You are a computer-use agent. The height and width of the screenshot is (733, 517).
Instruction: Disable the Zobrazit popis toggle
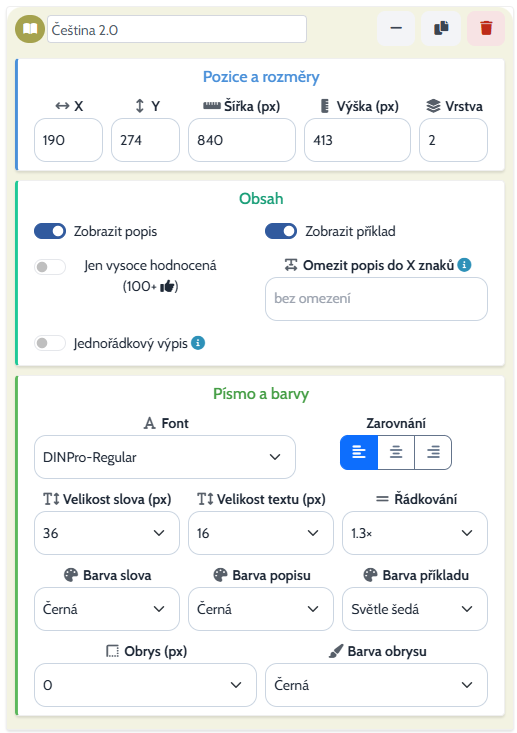(x=50, y=231)
